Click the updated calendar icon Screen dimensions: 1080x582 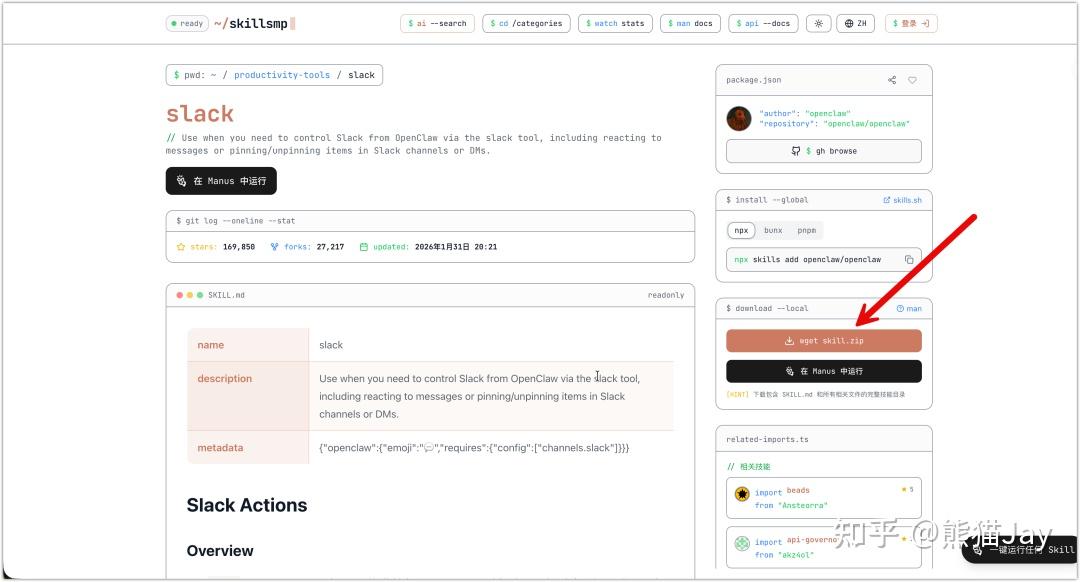point(364,247)
